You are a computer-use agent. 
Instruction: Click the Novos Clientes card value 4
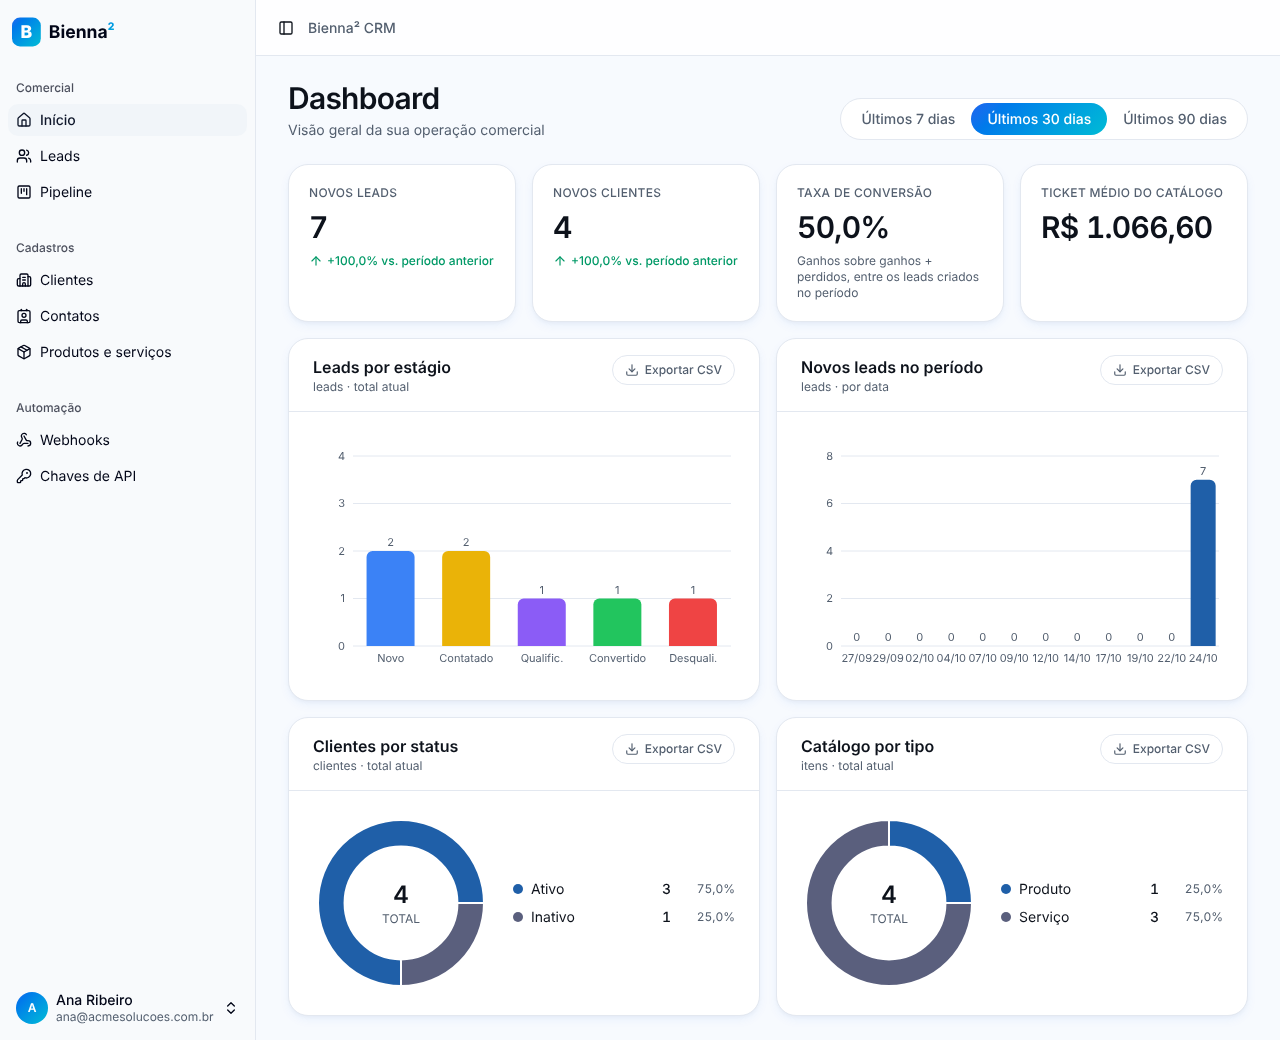(563, 228)
